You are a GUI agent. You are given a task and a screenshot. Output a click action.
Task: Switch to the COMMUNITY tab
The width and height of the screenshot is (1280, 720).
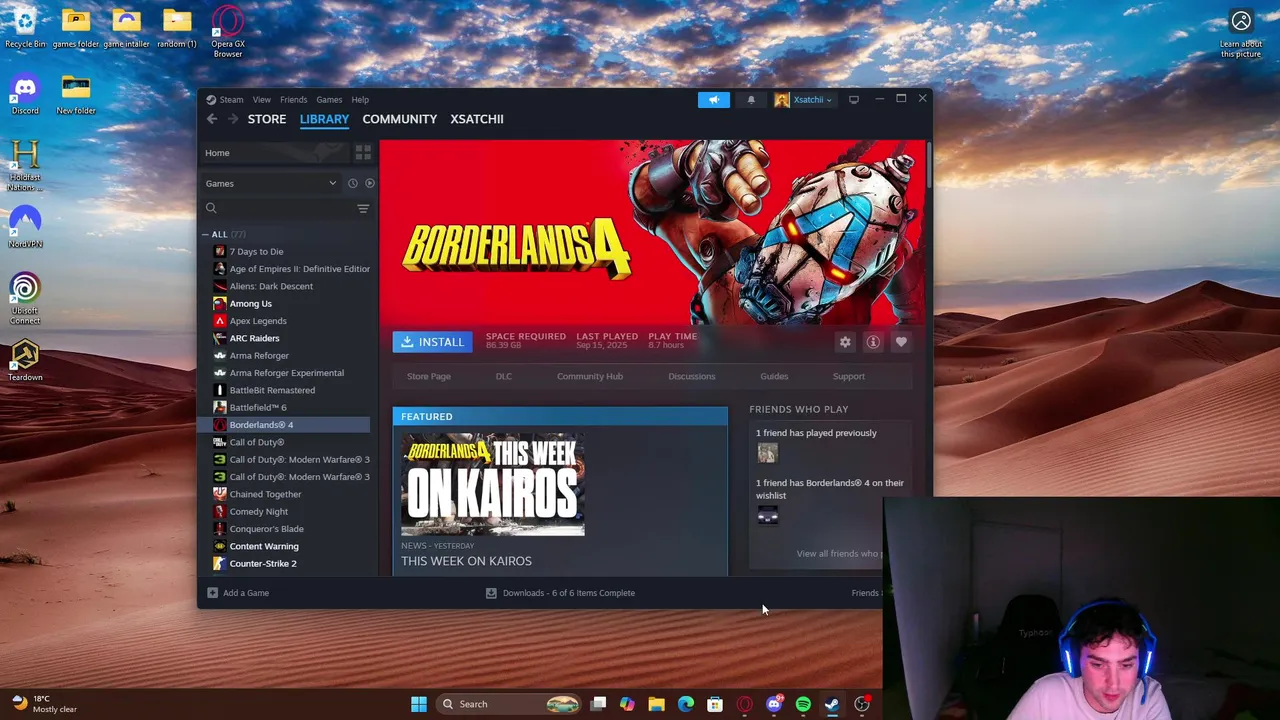[x=399, y=119]
